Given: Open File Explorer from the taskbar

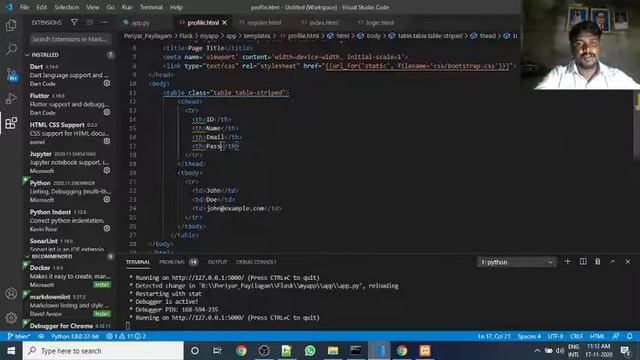Looking at the screenshot, I should coord(333,350).
